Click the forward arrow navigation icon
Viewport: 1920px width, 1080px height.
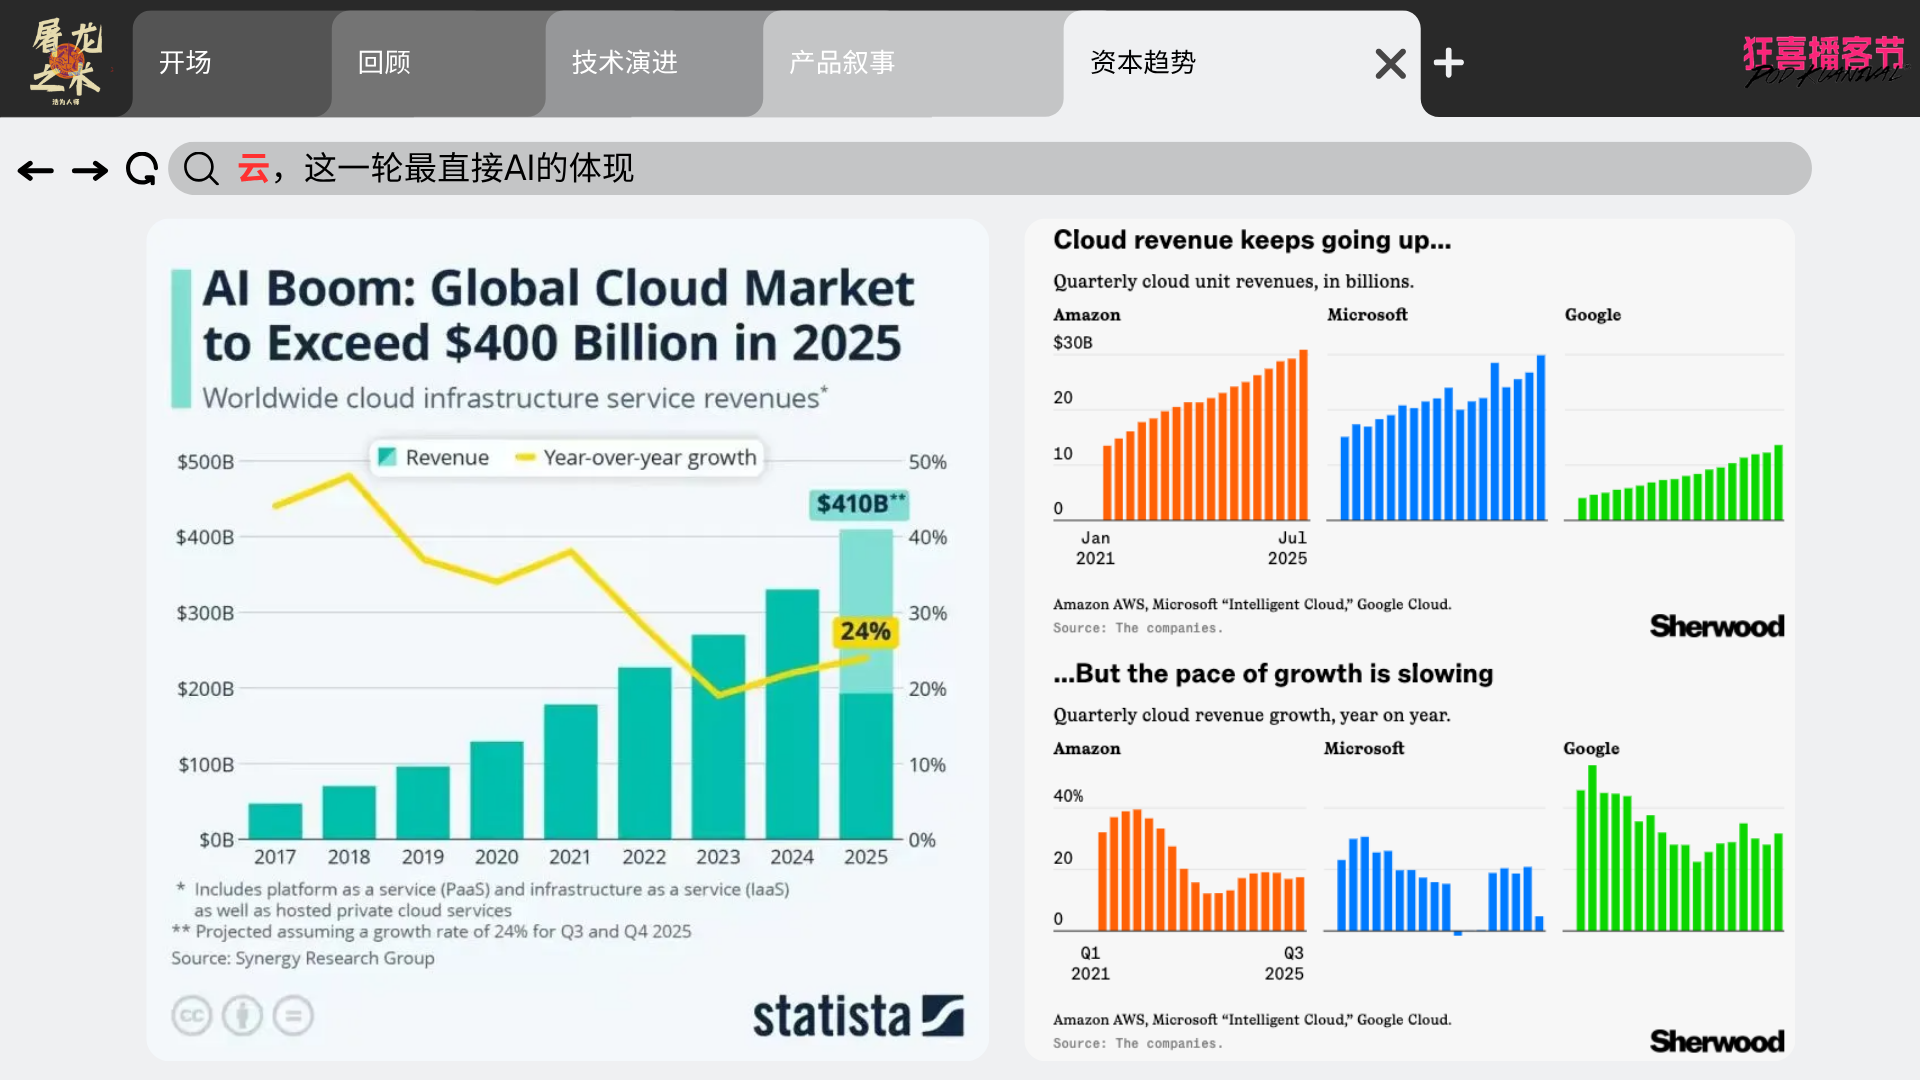pos(90,171)
